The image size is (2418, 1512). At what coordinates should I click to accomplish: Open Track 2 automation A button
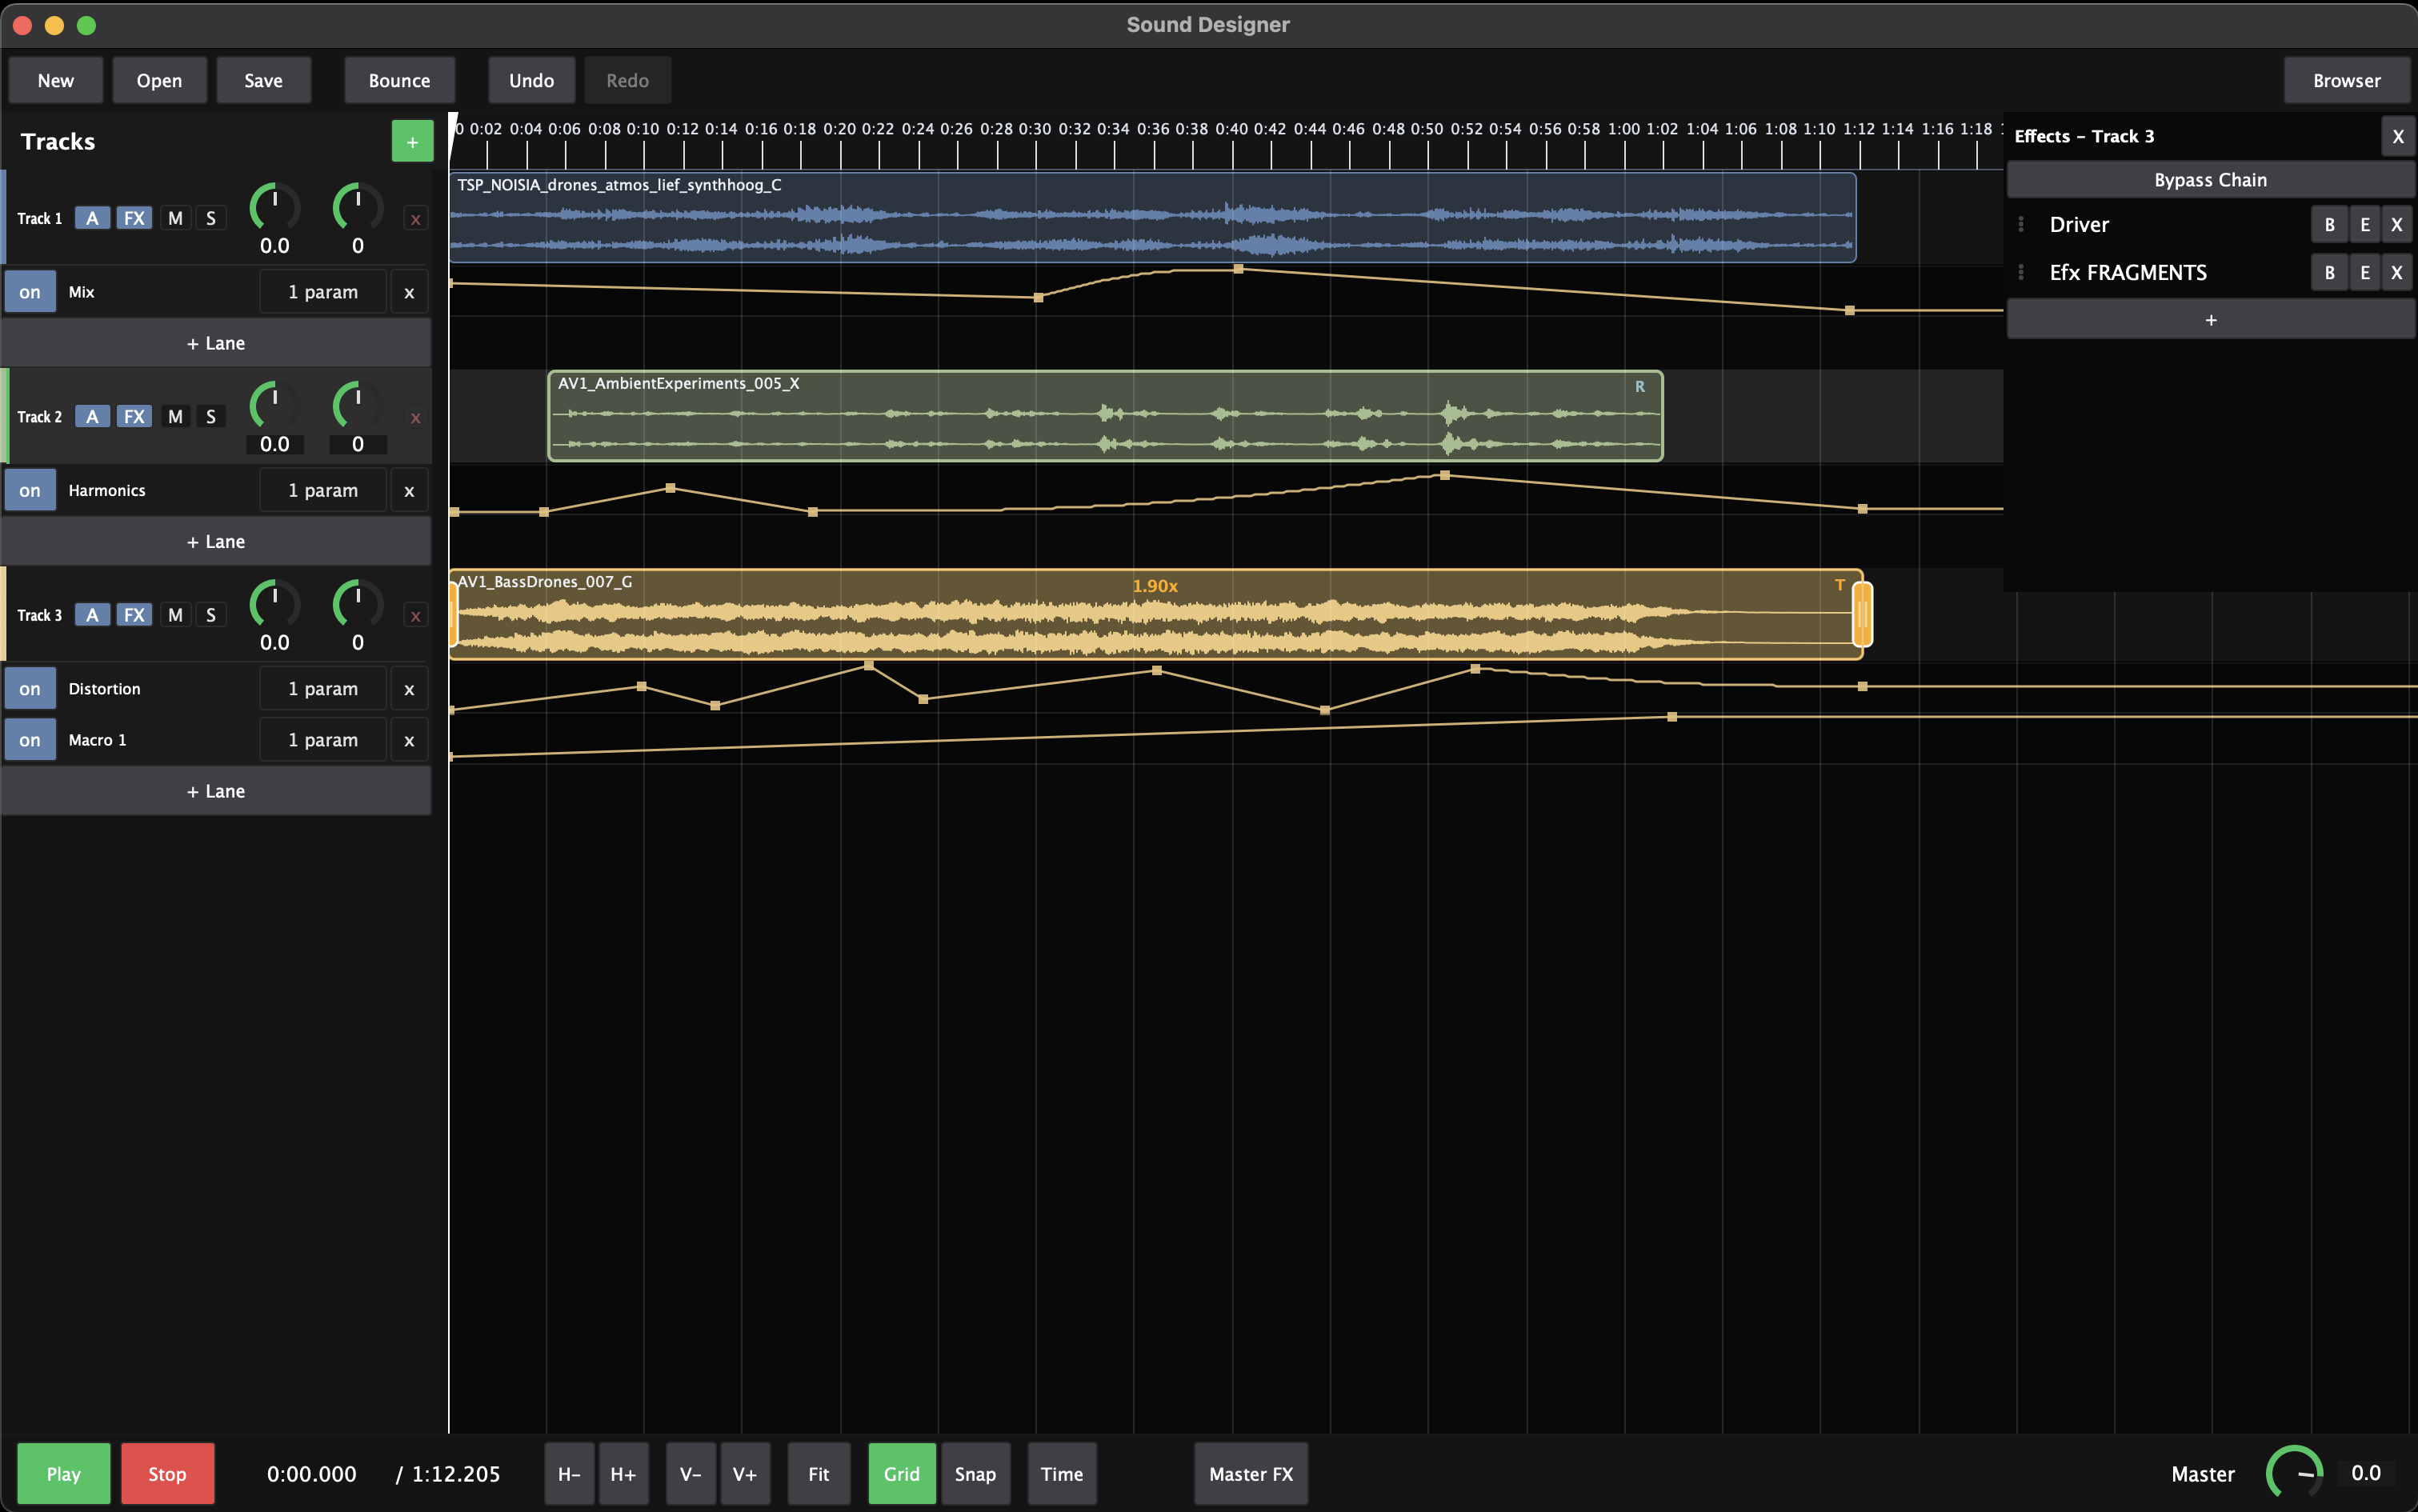click(92, 416)
